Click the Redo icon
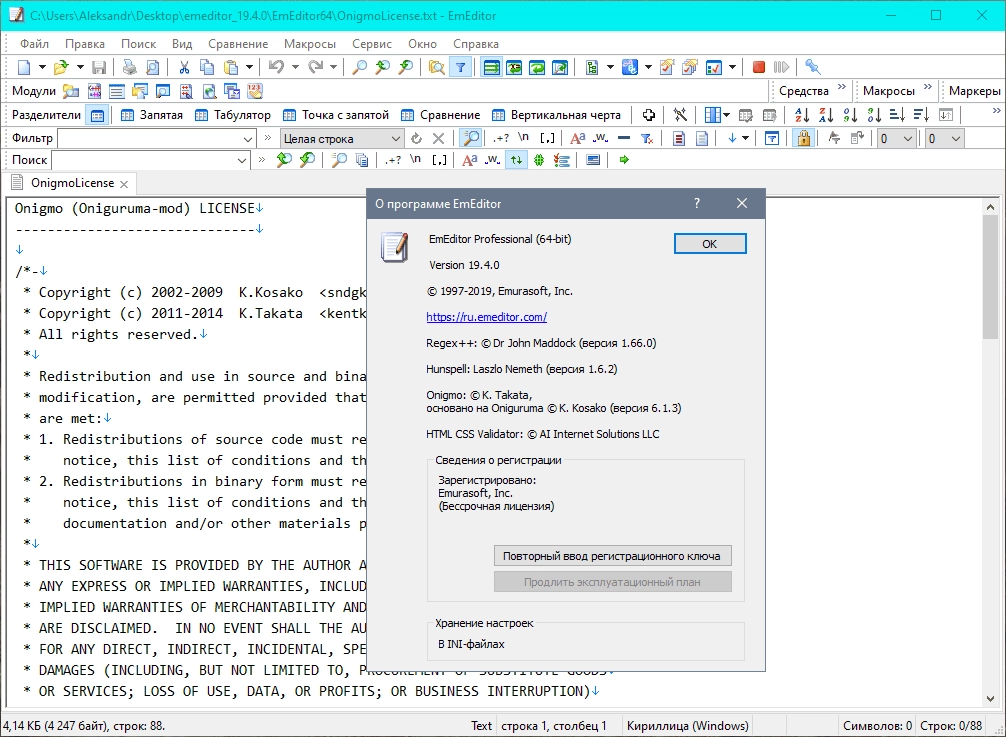The width and height of the screenshot is (1006, 737). (x=315, y=67)
